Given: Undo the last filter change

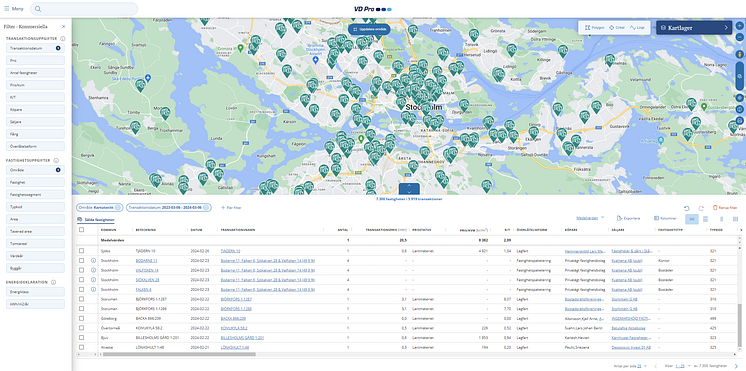Looking at the screenshot, I should click(x=687, y=208).
